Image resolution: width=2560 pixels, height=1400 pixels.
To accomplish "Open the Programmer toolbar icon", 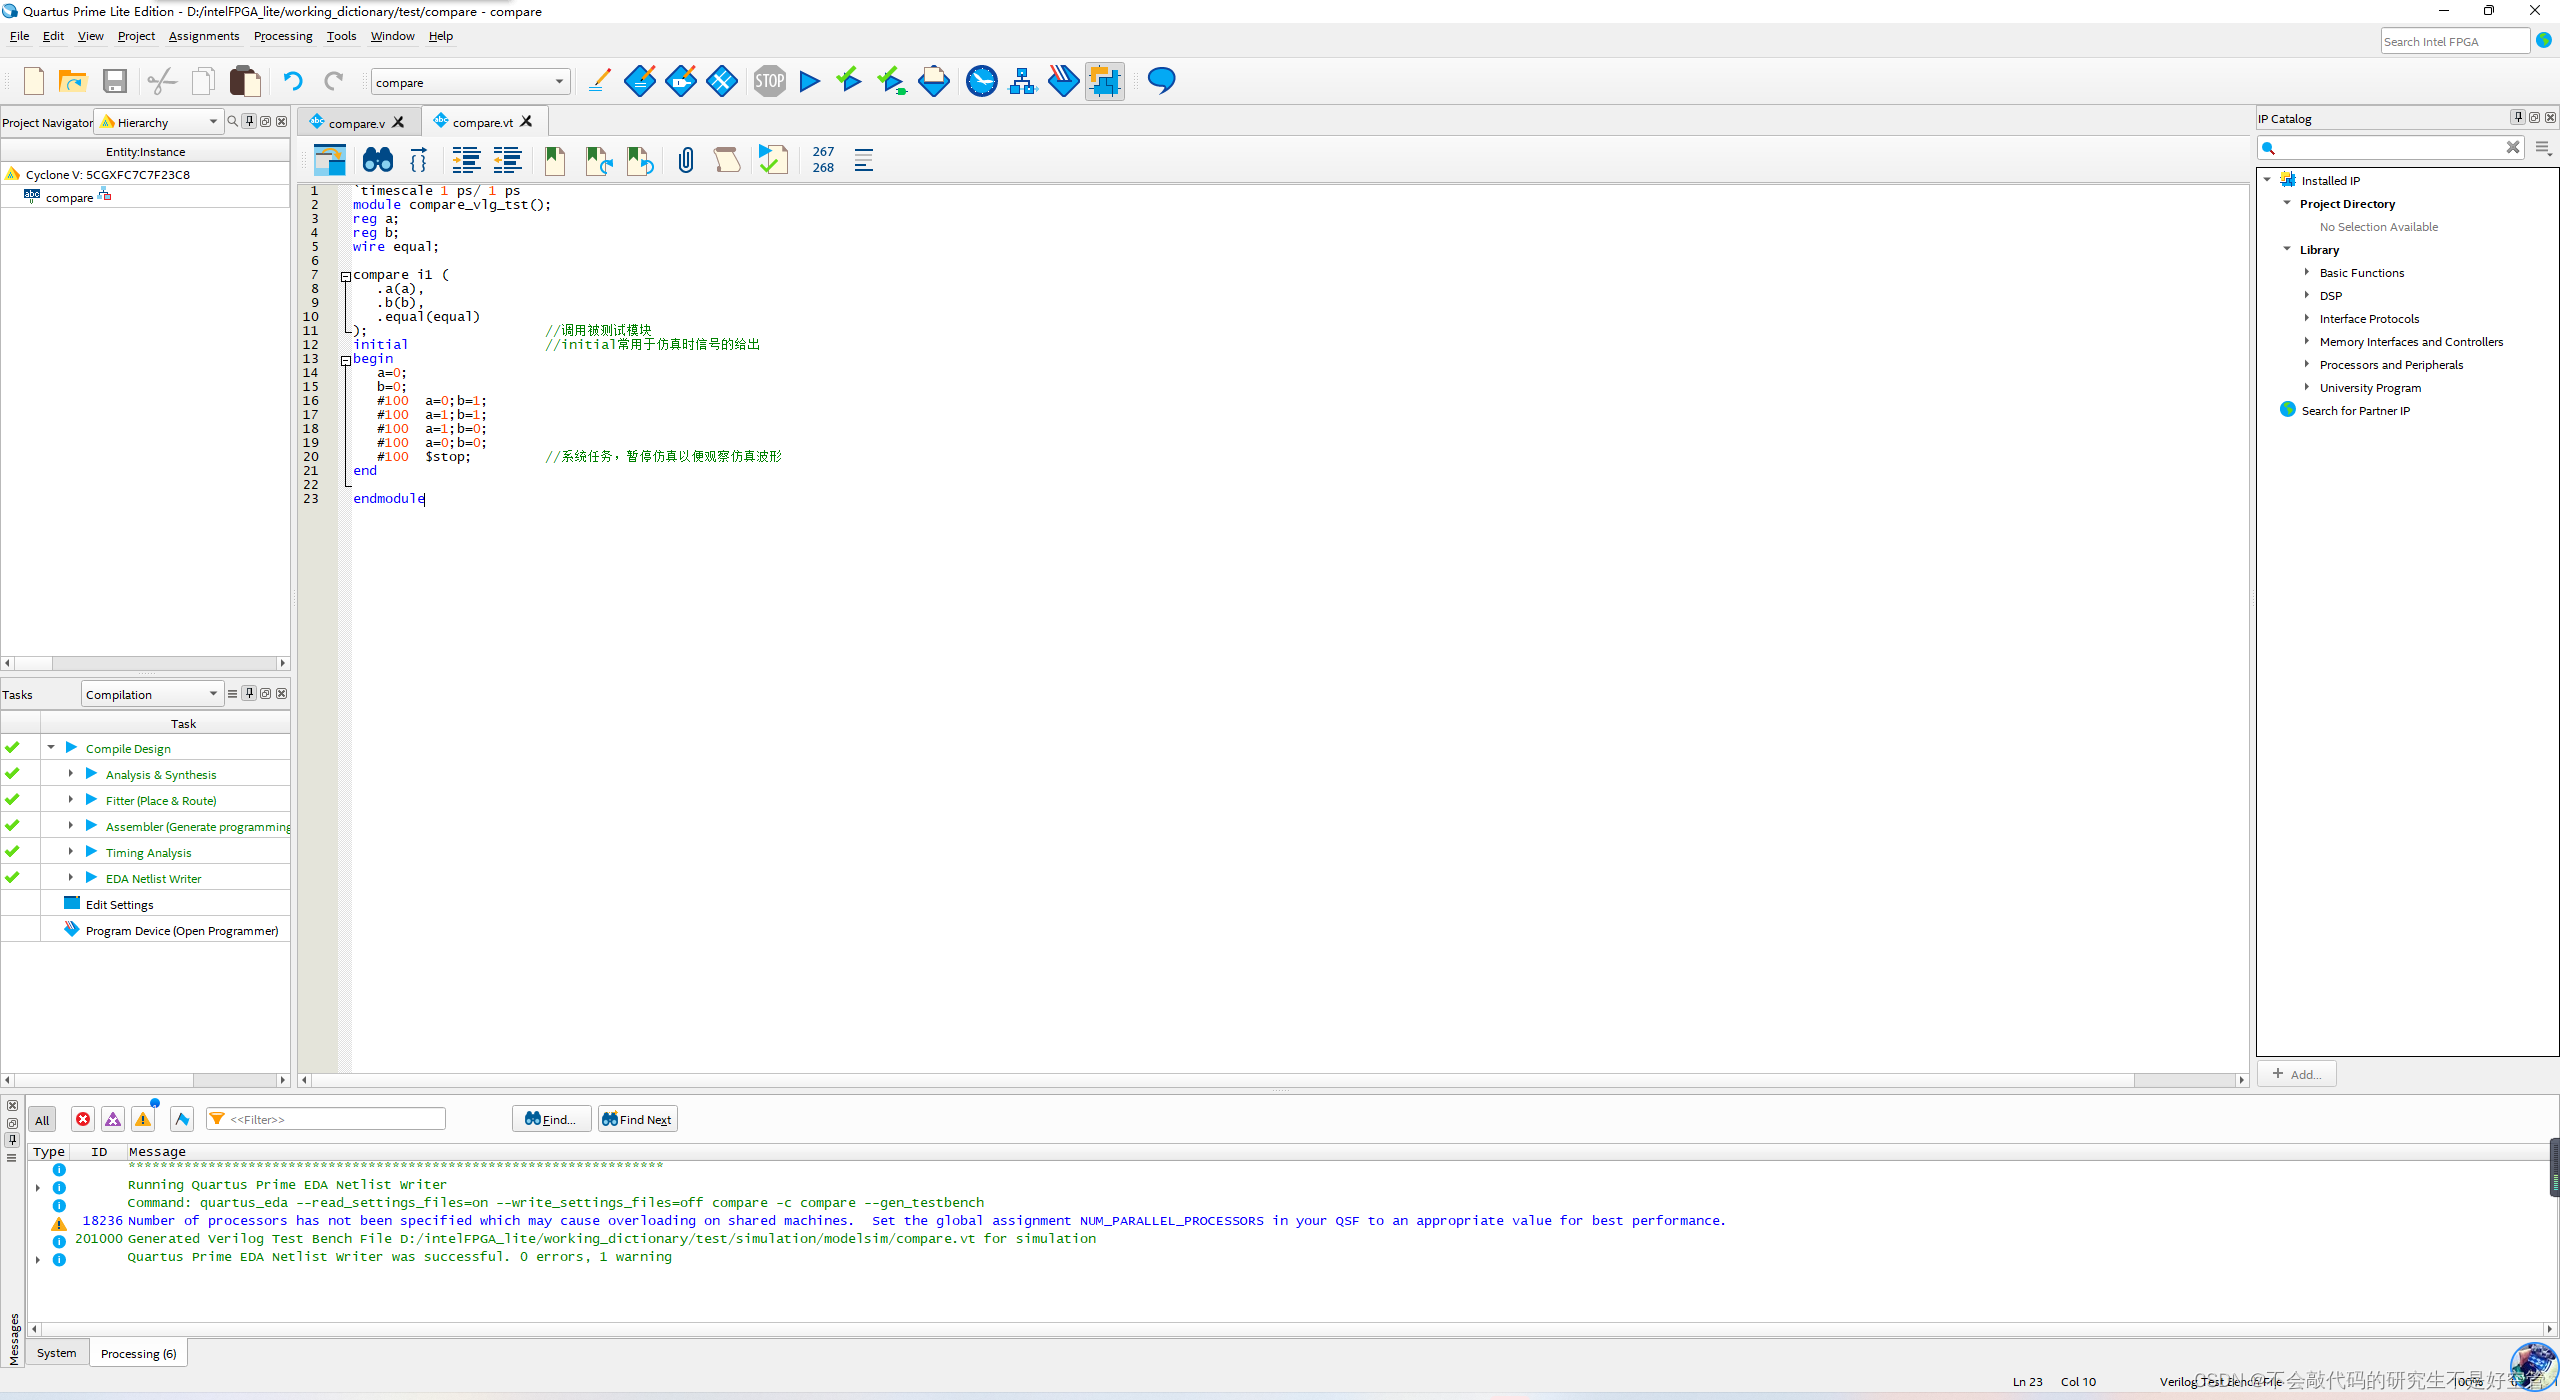I will 1063,81.
